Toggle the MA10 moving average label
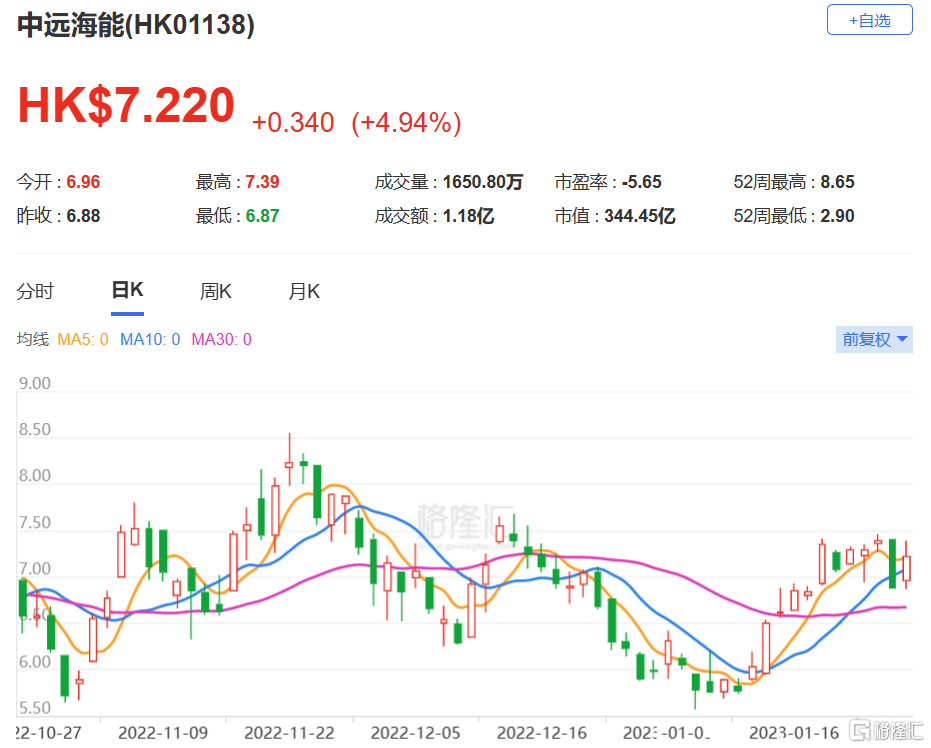 pyautogui.click(x=150, y=340)
